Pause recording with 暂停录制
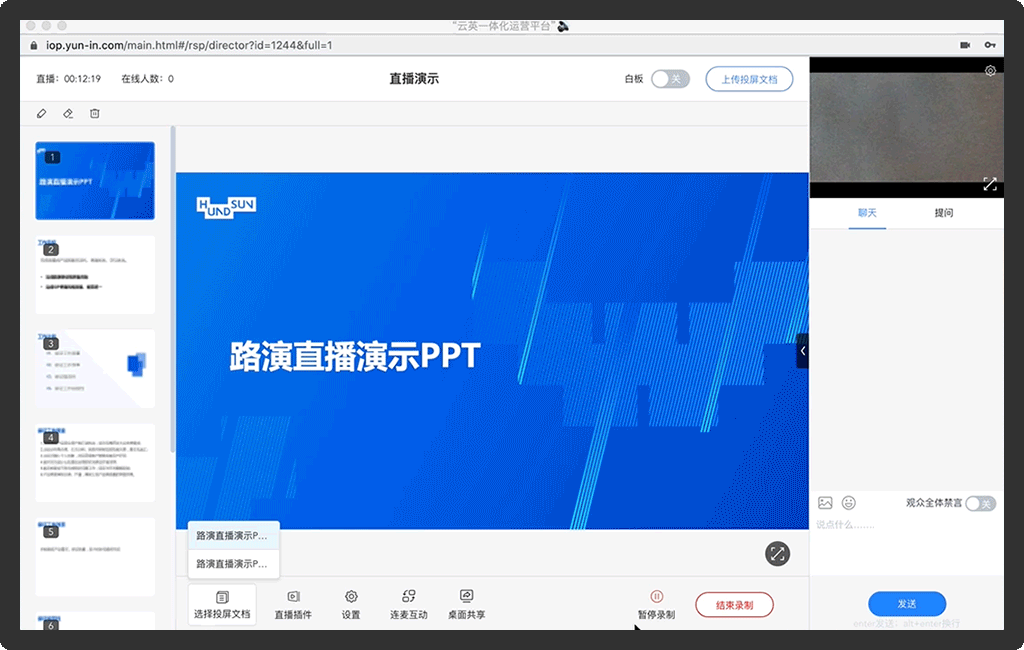Image resolution: width=1024 pixels, height=650 pixels. click(x=656, y=604)
